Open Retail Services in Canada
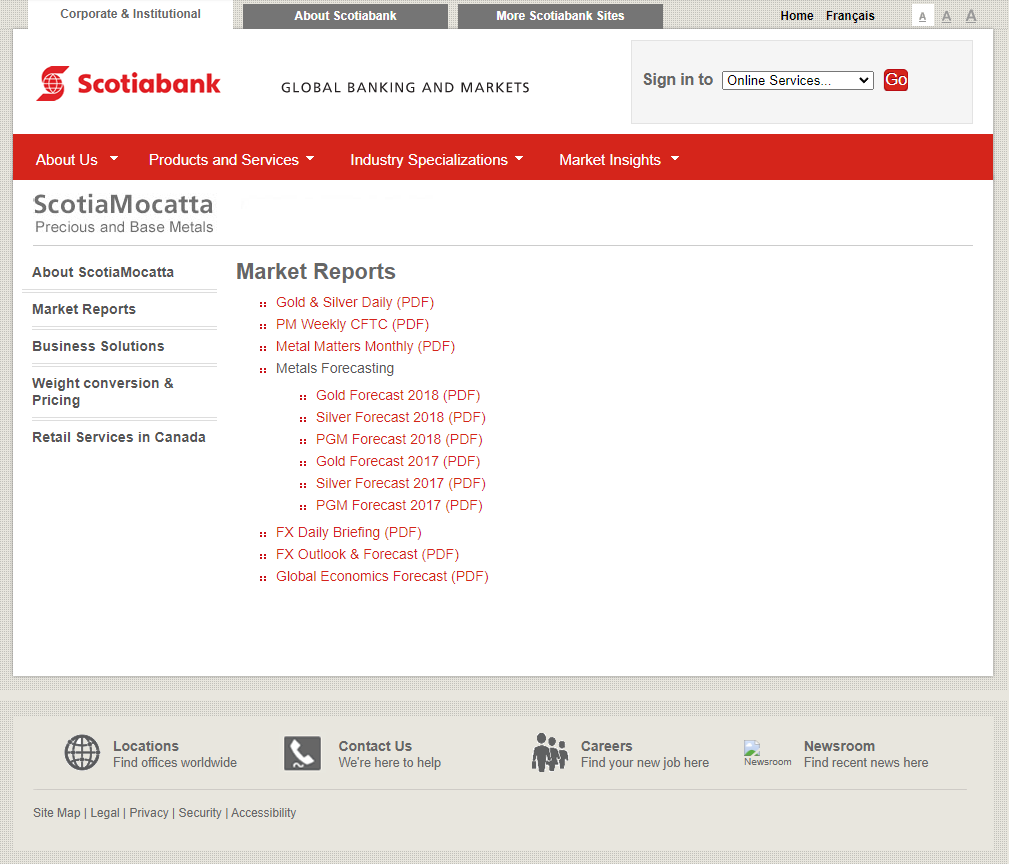 point(119,437)
